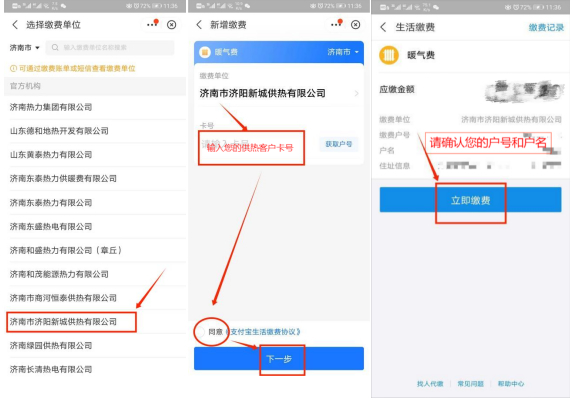Tap back arrow on 选择缴费单位 screen
The image size is (573, 407).
point(15,25)
